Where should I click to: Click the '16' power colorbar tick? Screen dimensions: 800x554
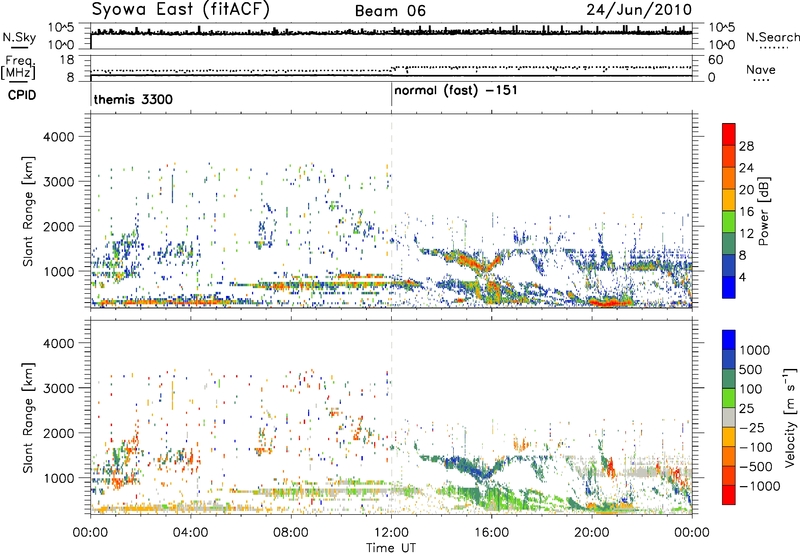point(746,212)
